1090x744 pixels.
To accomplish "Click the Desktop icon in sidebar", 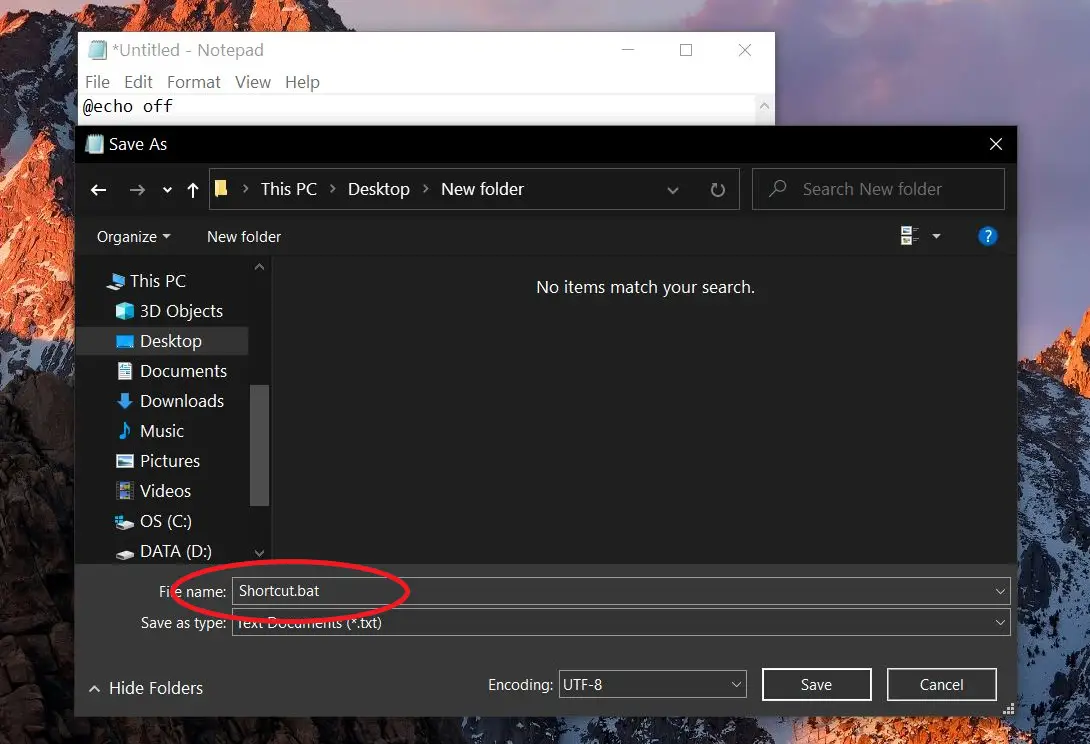I will (124, 341).
